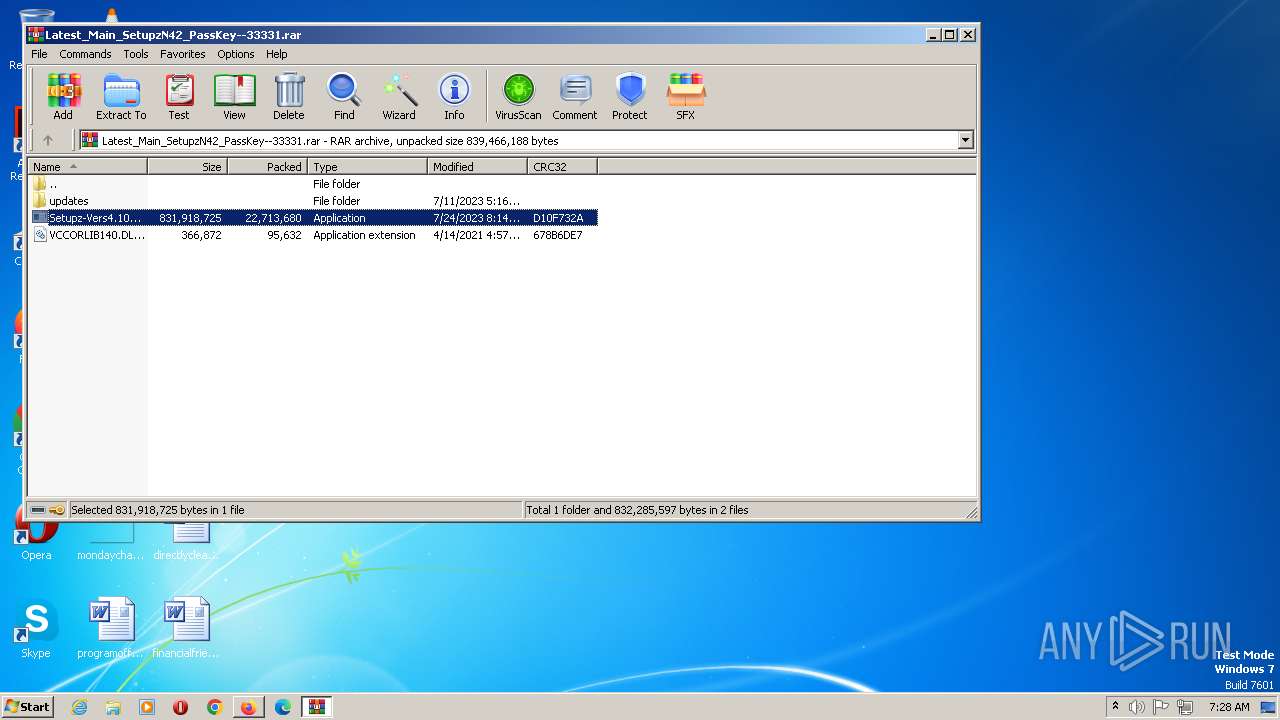The height and width of the screenshot is (720, 1280).
Task: Open Opera from the taskbar
Action: point(181,707)
